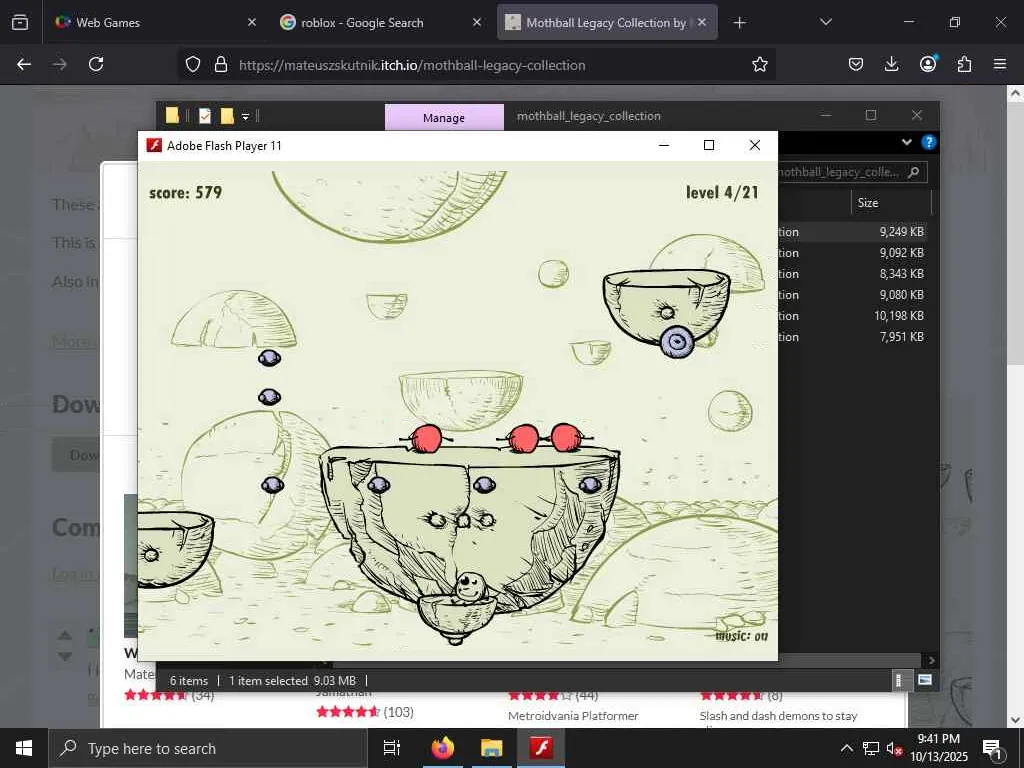Click the Properties icon in Explorer title bar

(x=205, y=116)
